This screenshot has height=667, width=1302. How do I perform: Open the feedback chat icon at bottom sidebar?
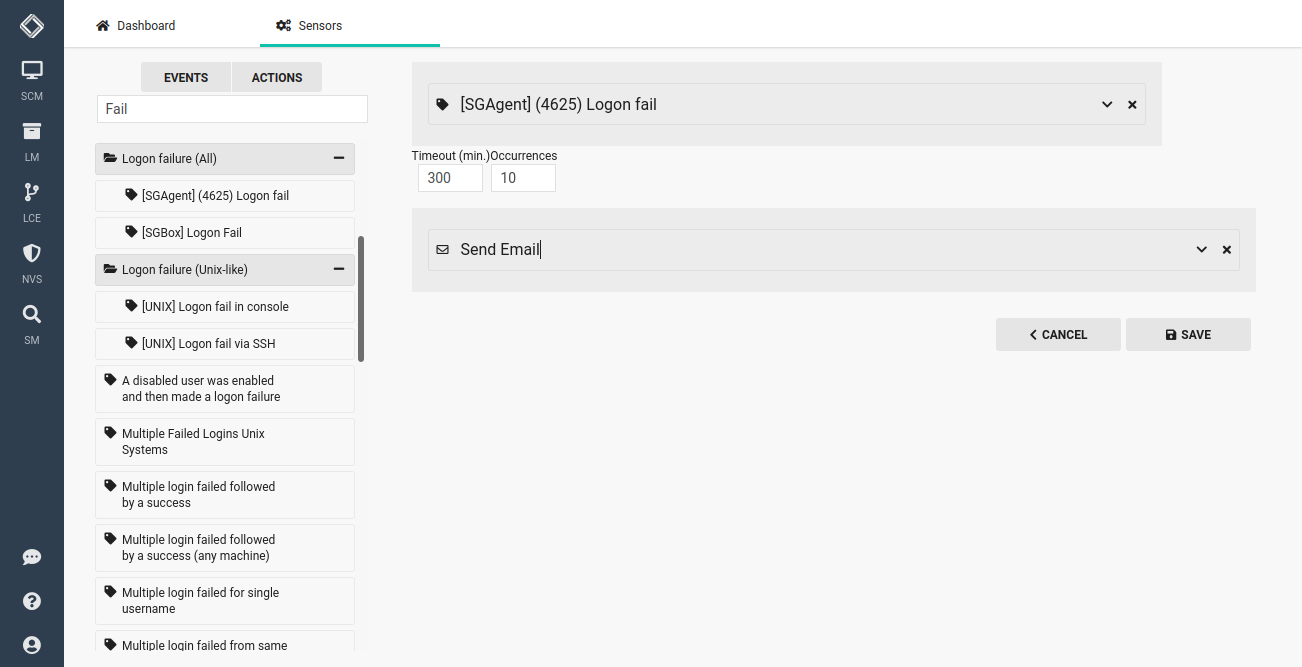[x=31, y=557]
